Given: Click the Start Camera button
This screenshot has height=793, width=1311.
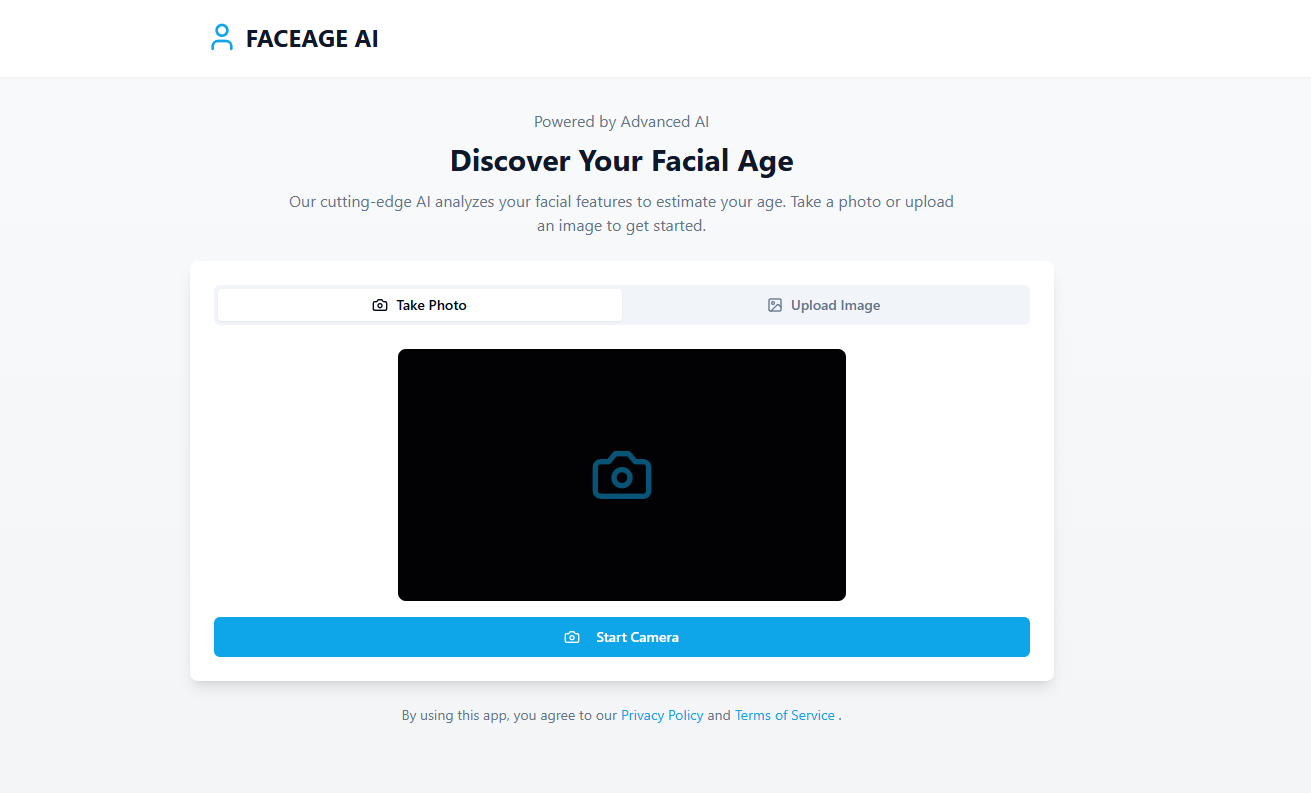Looking at the screenshot, I should point(622,637).
